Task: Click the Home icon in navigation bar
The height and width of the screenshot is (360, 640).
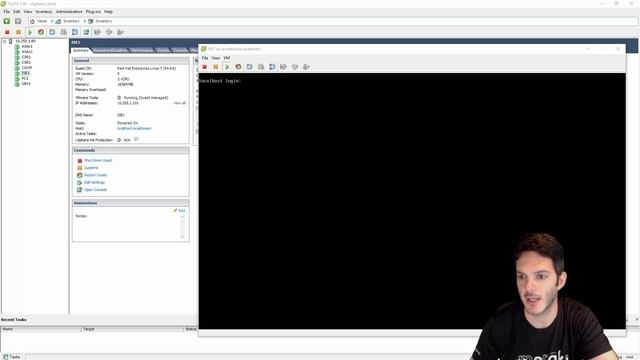Action: (32, 21)
